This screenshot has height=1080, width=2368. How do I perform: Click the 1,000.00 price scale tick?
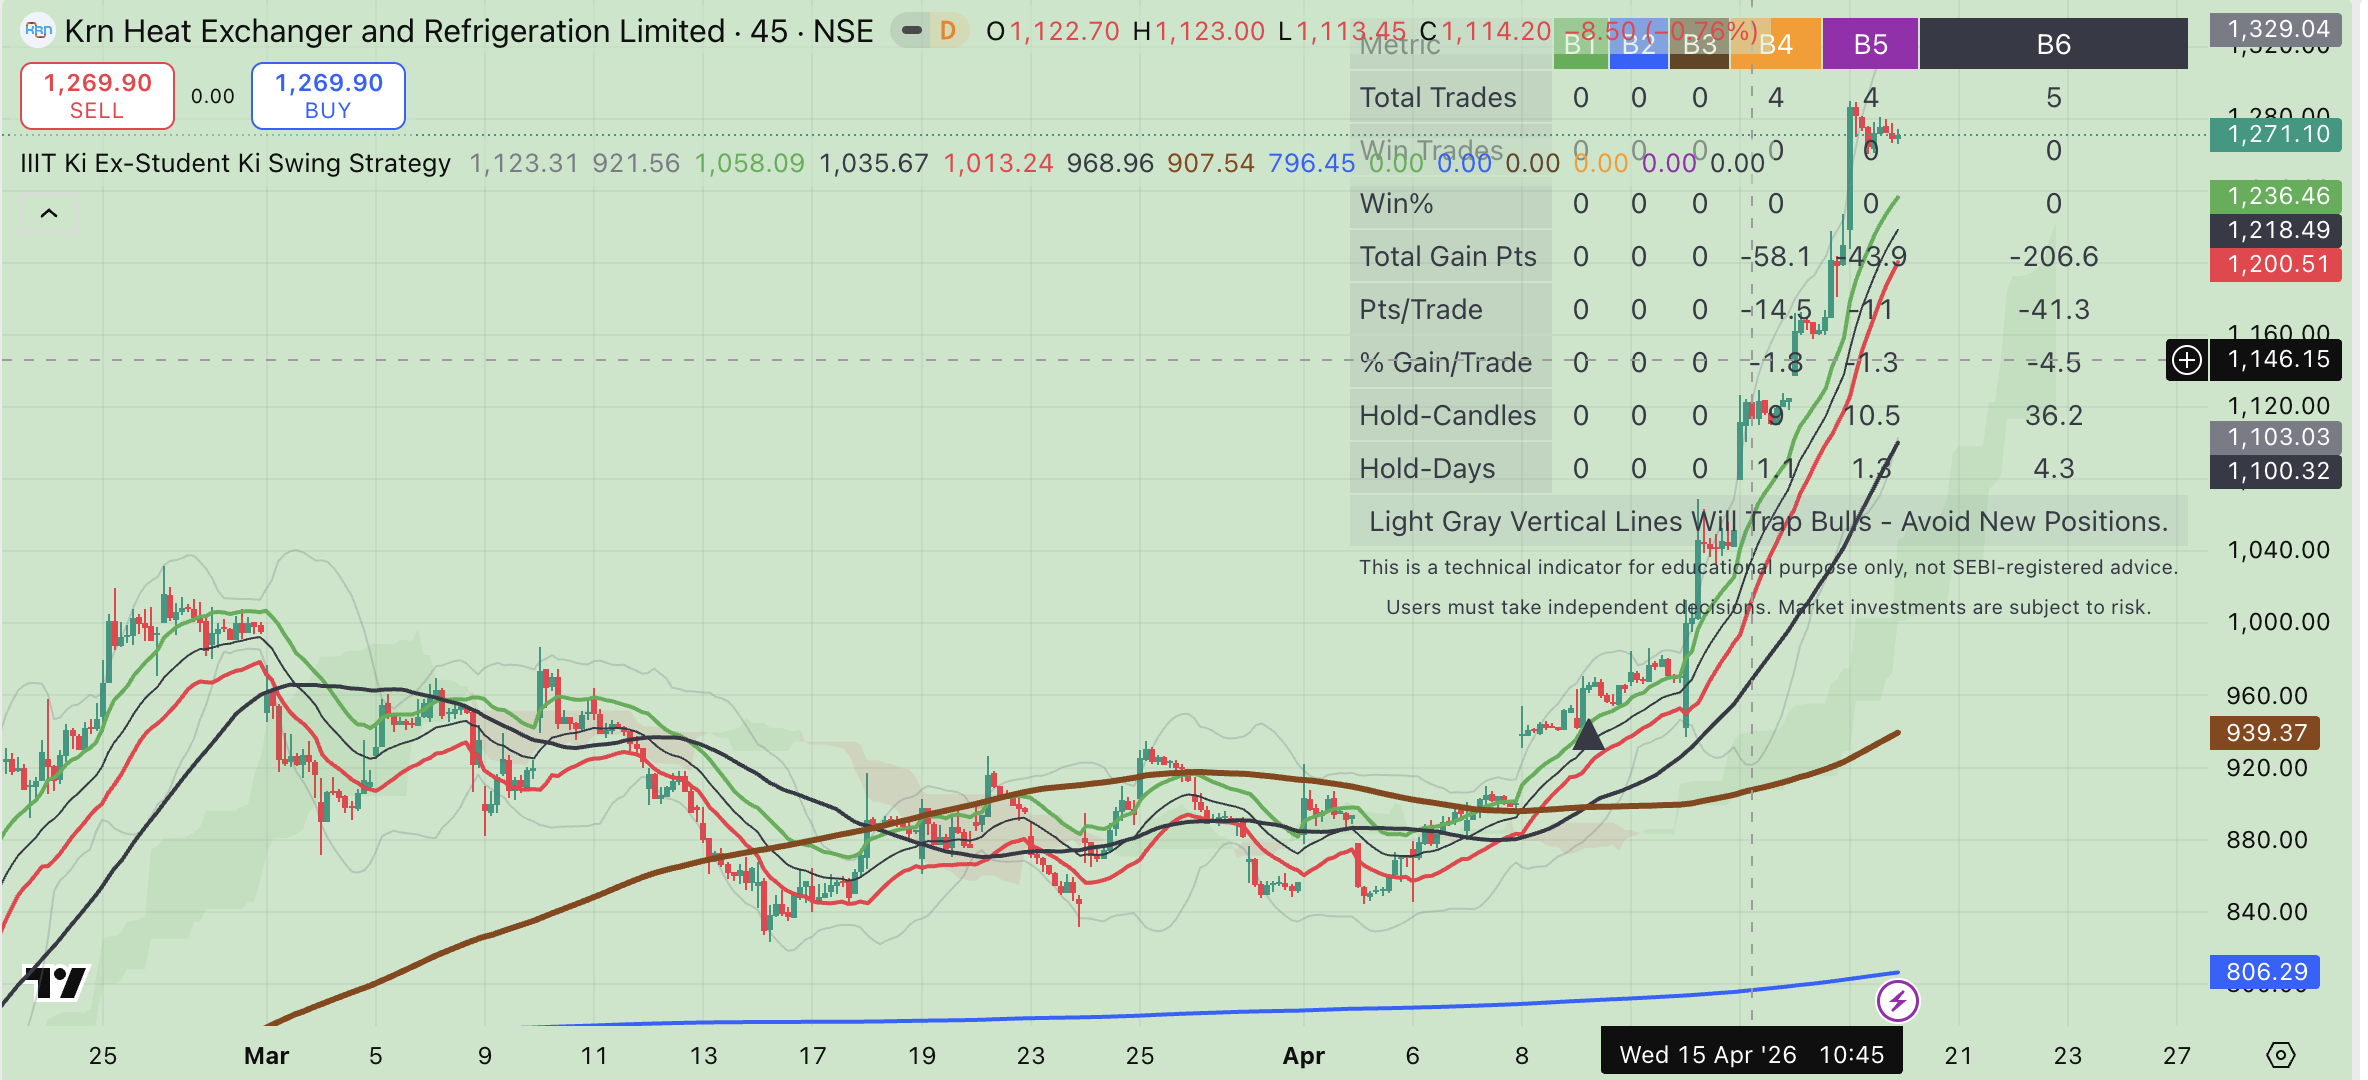click(2277, 622)
